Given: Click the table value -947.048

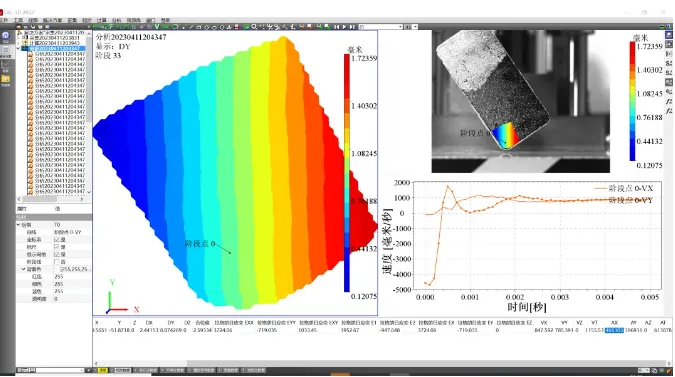Looking at the screenshot, I should click(x=390, y=330).
